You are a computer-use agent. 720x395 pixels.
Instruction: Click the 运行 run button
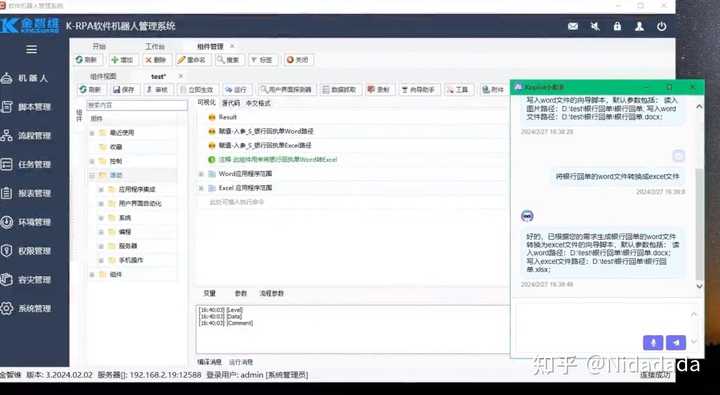[236, 90]
